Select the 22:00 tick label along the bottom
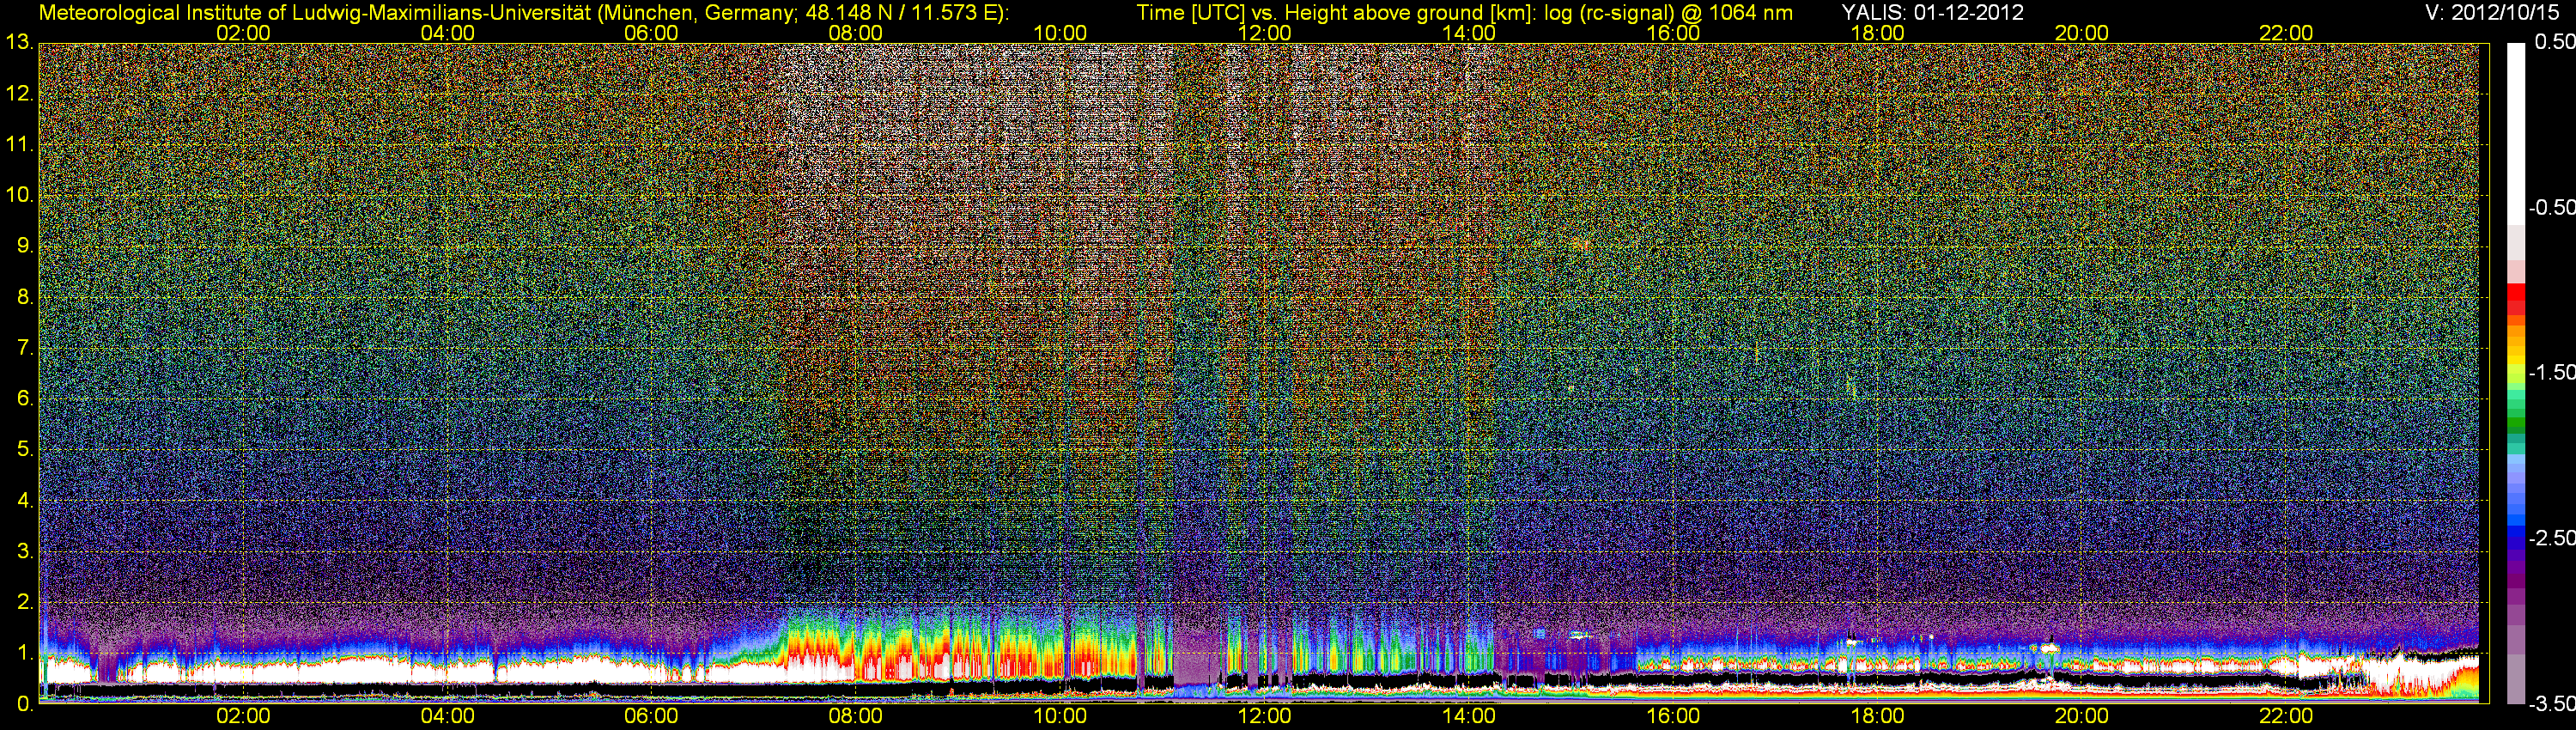 2286,716
